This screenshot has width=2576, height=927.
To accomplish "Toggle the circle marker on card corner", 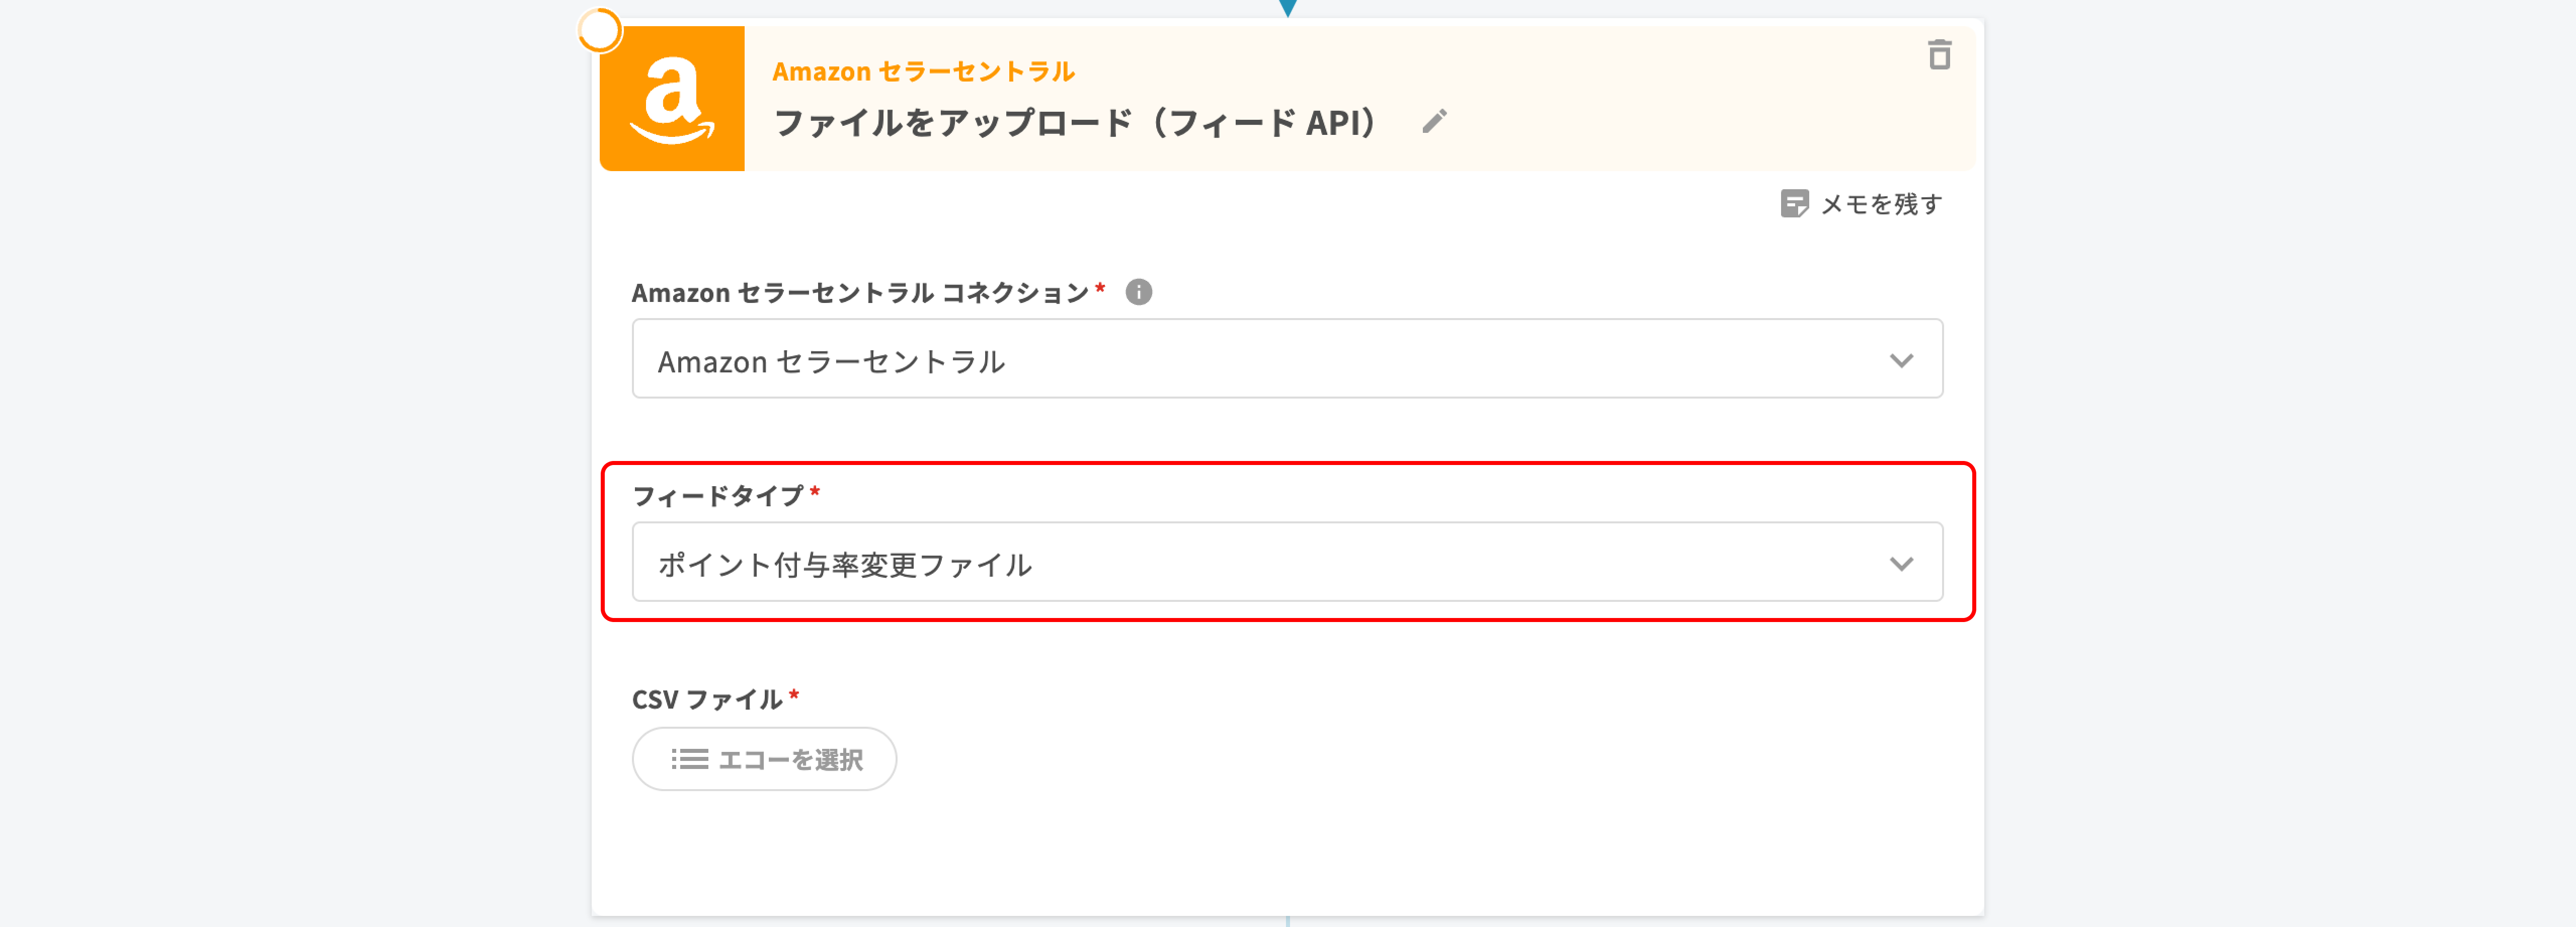I will point(600,31).
